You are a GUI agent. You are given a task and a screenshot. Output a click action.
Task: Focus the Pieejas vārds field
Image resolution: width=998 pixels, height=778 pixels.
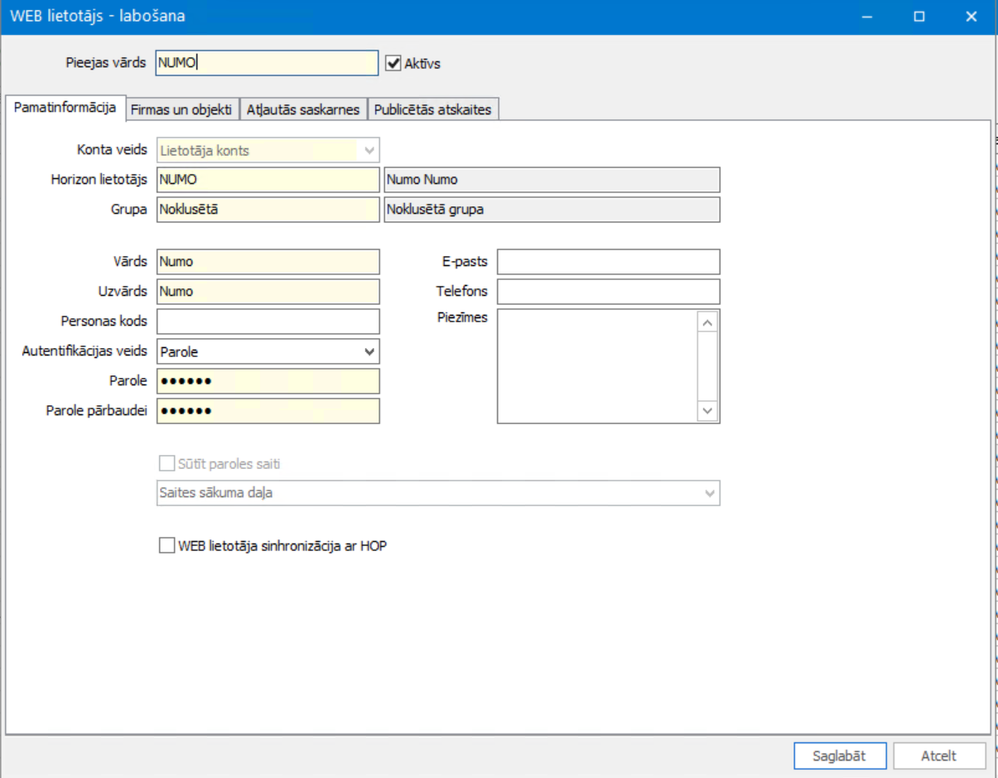(267, 63)
